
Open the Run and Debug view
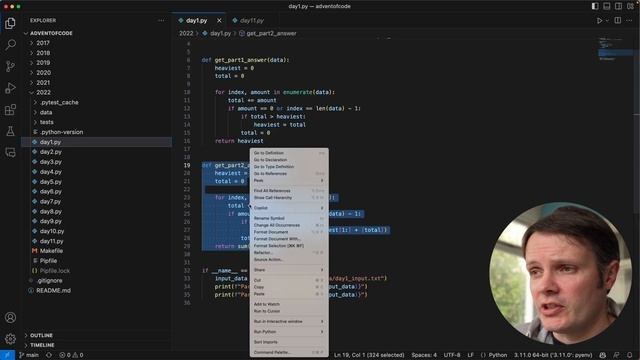tap(10, 88)
